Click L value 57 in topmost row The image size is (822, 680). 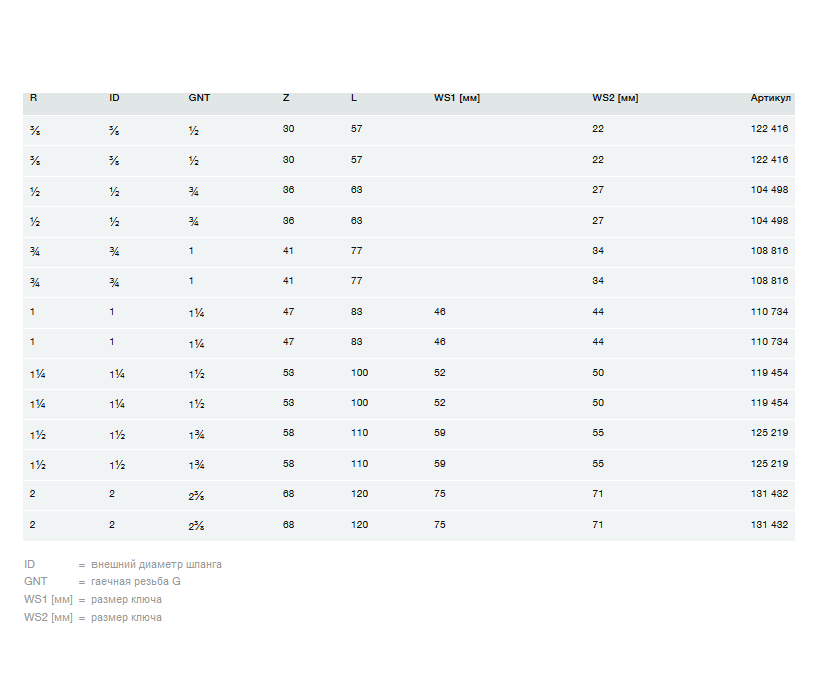357,129
